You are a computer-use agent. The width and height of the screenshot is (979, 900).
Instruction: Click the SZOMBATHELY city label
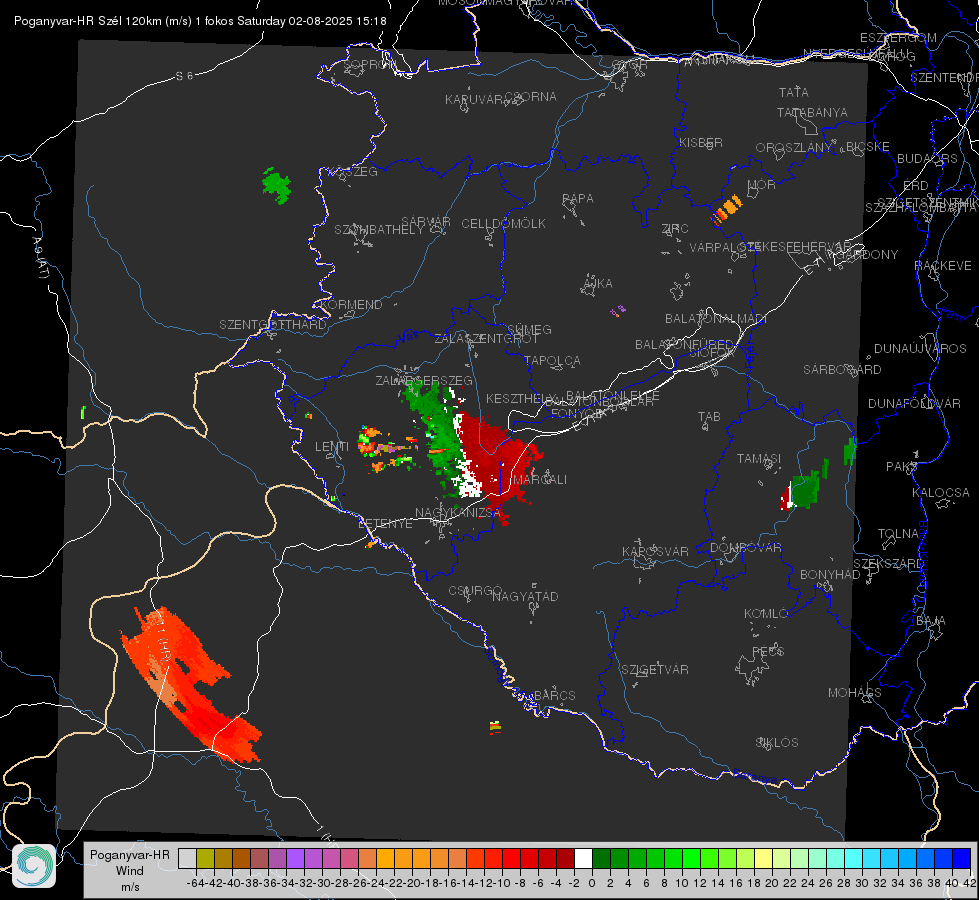coord(378,230)
